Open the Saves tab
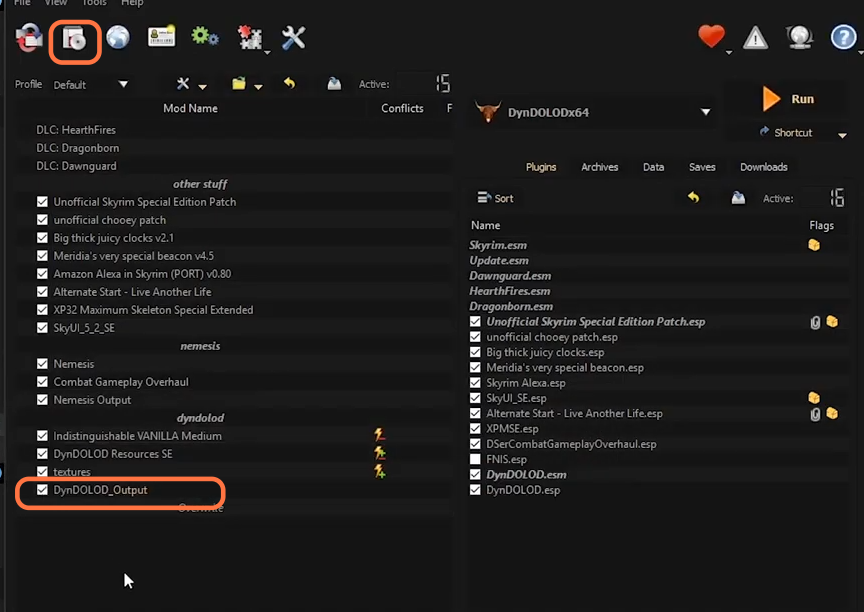This screenshot has height=612, width=864. click(x=702, y=167)
